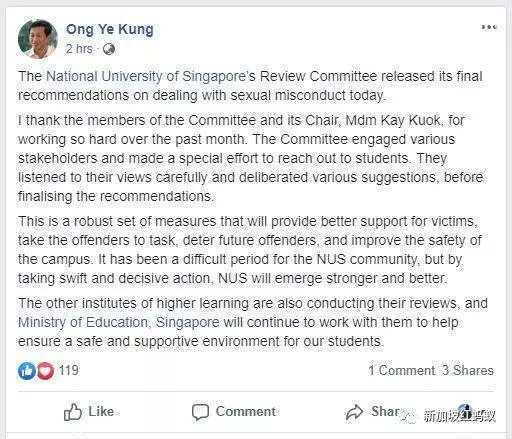Click Ong Ye Kung's profile picture

[x=38, y=39]
